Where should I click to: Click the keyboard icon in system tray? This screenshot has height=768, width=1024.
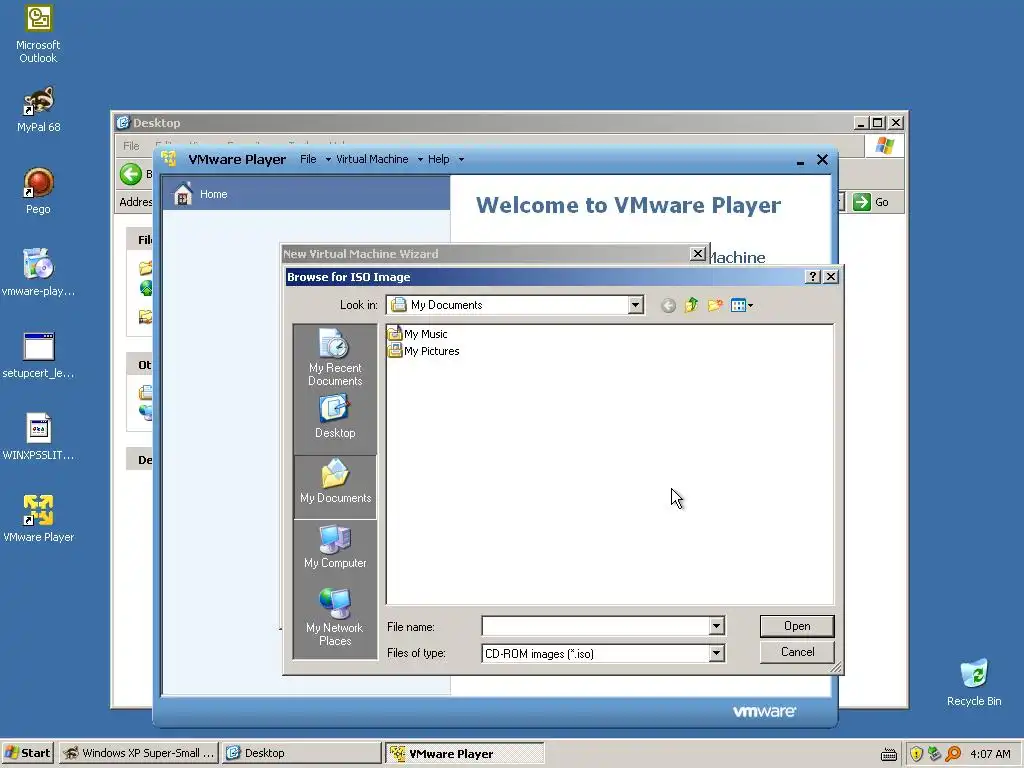point(888,754)
